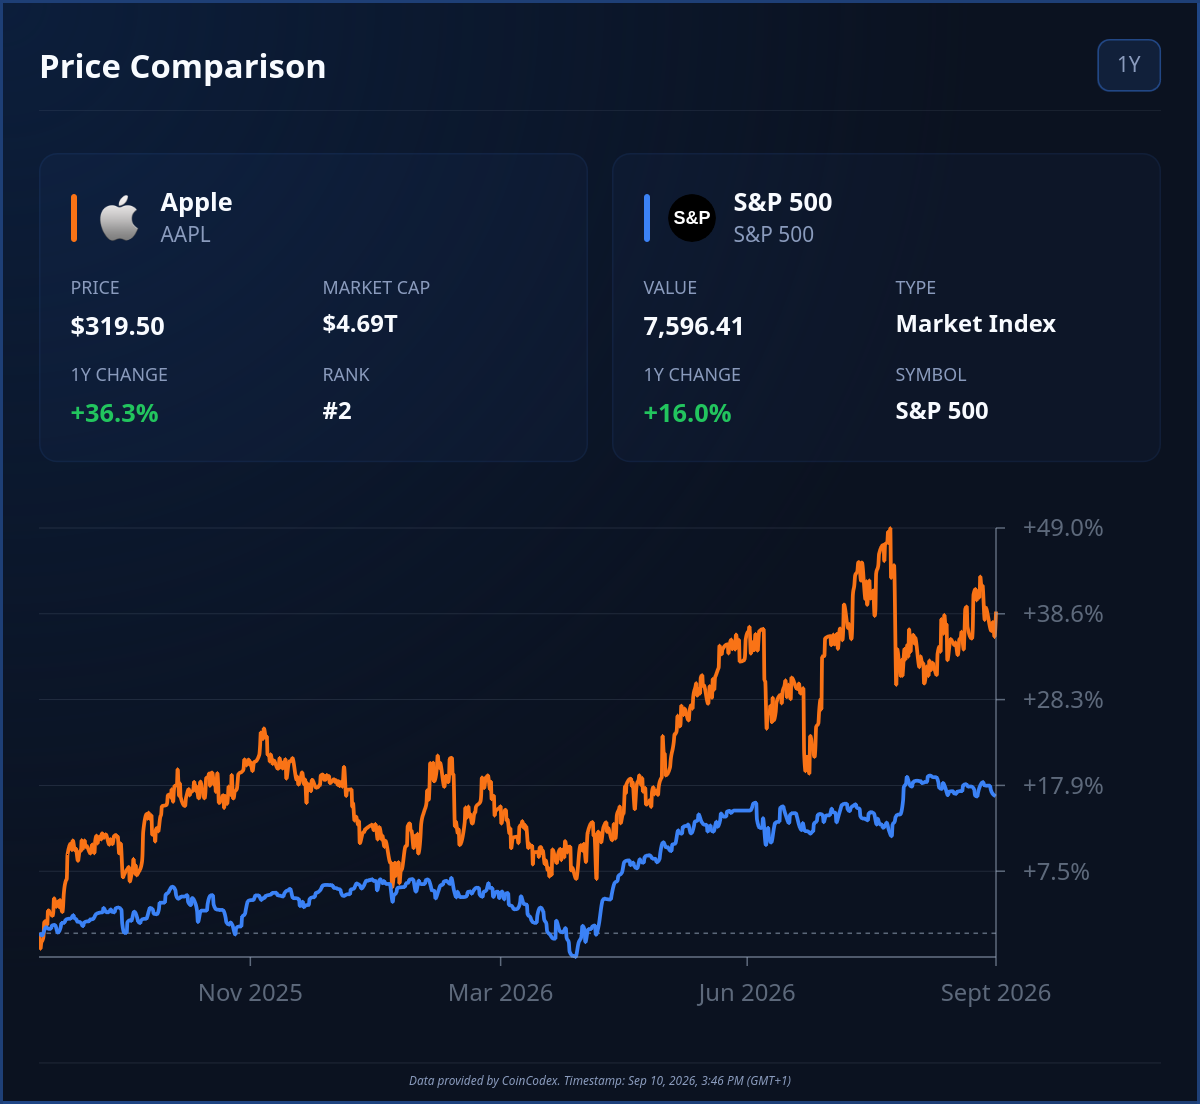Click the +49.0% y-axis label
The width and height of the screenshot is (1200, 1104).
1063,528
